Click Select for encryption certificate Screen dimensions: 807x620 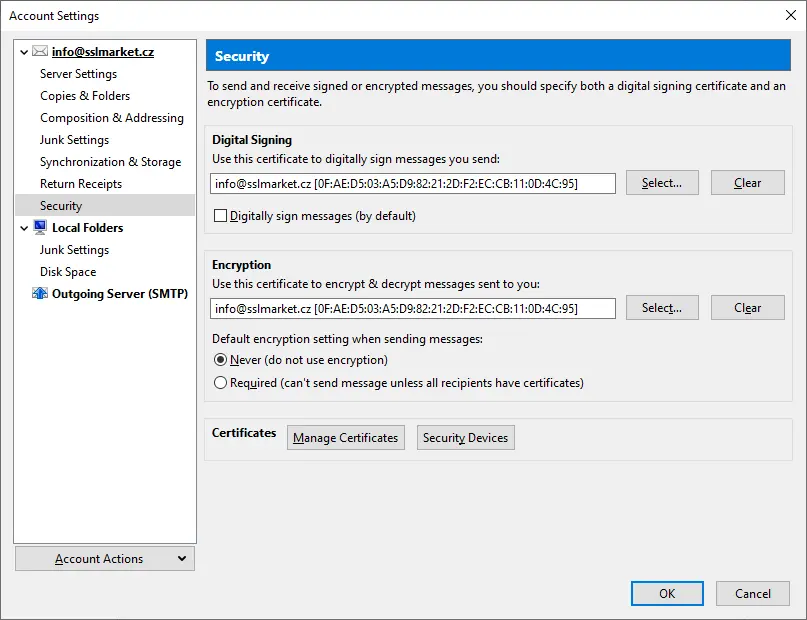click(x=662, y=308)
